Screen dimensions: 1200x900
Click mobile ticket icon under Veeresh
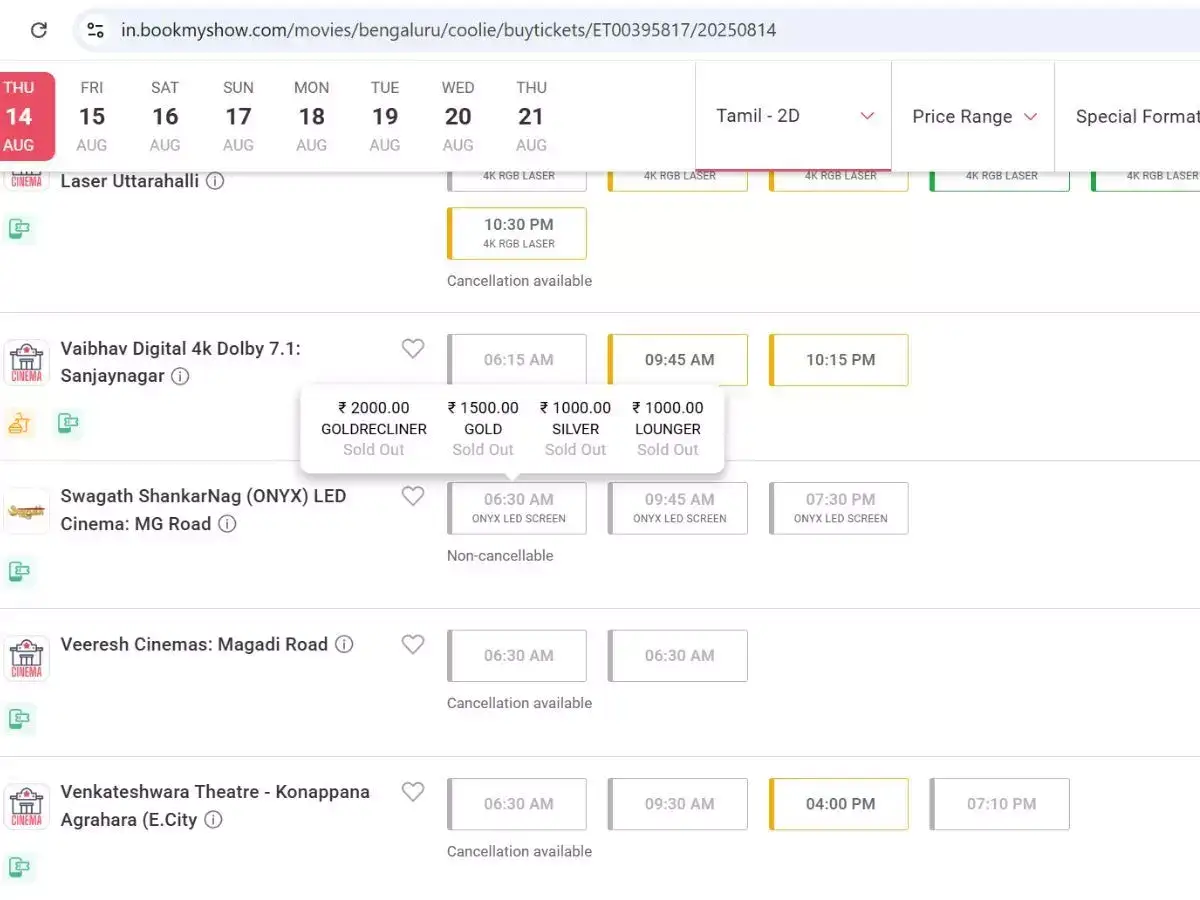19,718
